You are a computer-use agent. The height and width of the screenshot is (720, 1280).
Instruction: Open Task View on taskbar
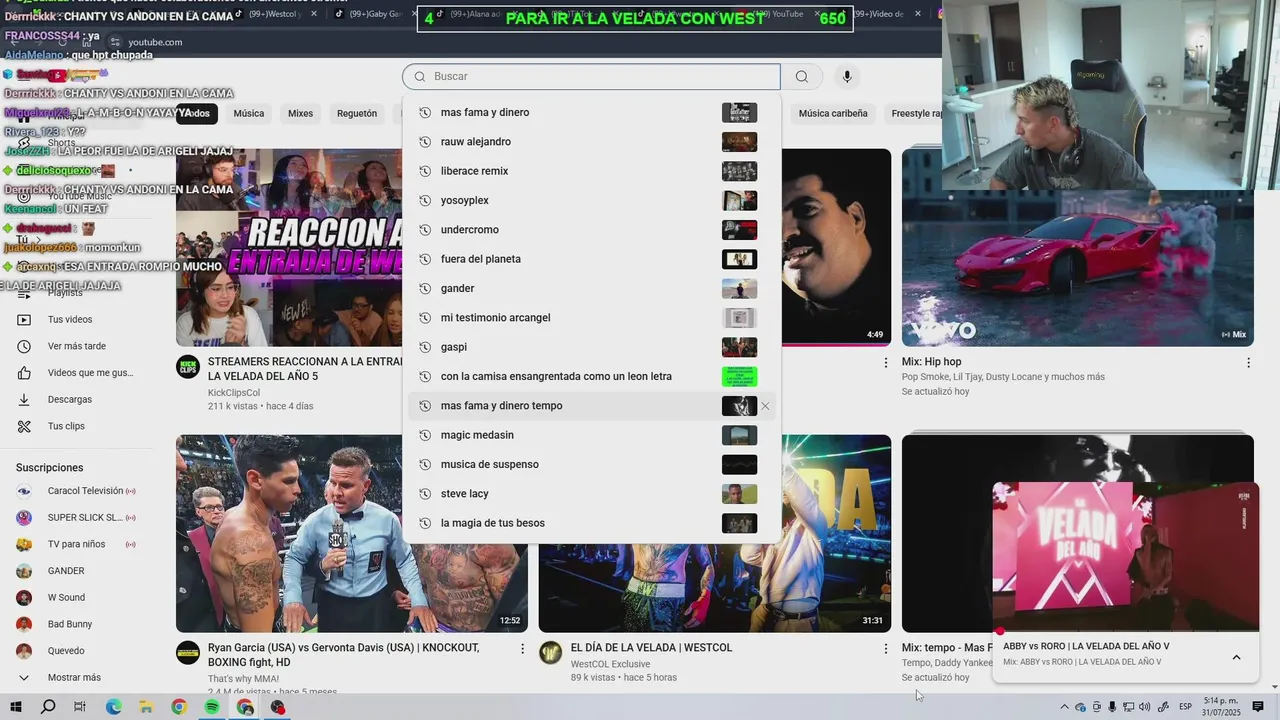point(80,707)
